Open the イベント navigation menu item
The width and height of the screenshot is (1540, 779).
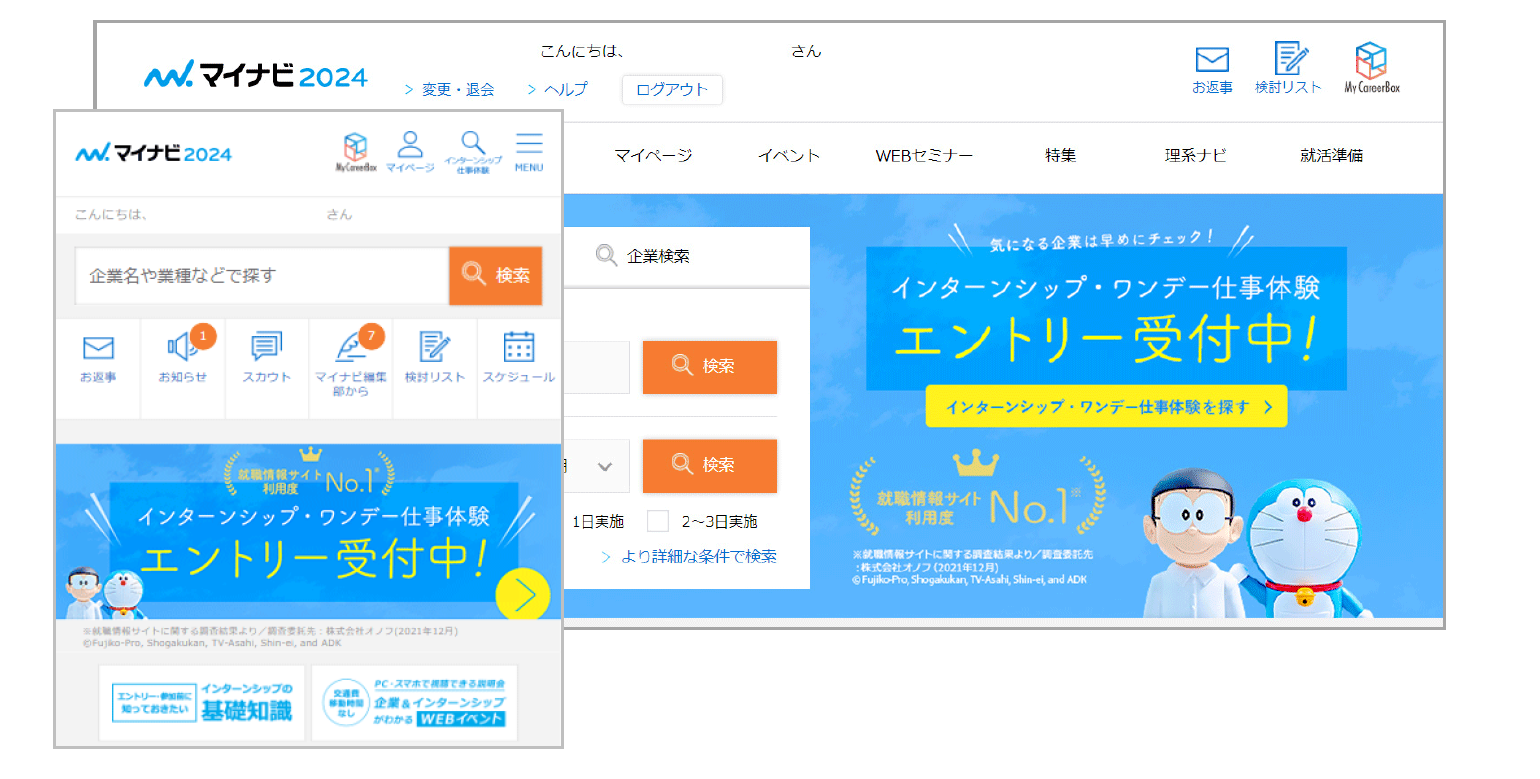point(789,156)
